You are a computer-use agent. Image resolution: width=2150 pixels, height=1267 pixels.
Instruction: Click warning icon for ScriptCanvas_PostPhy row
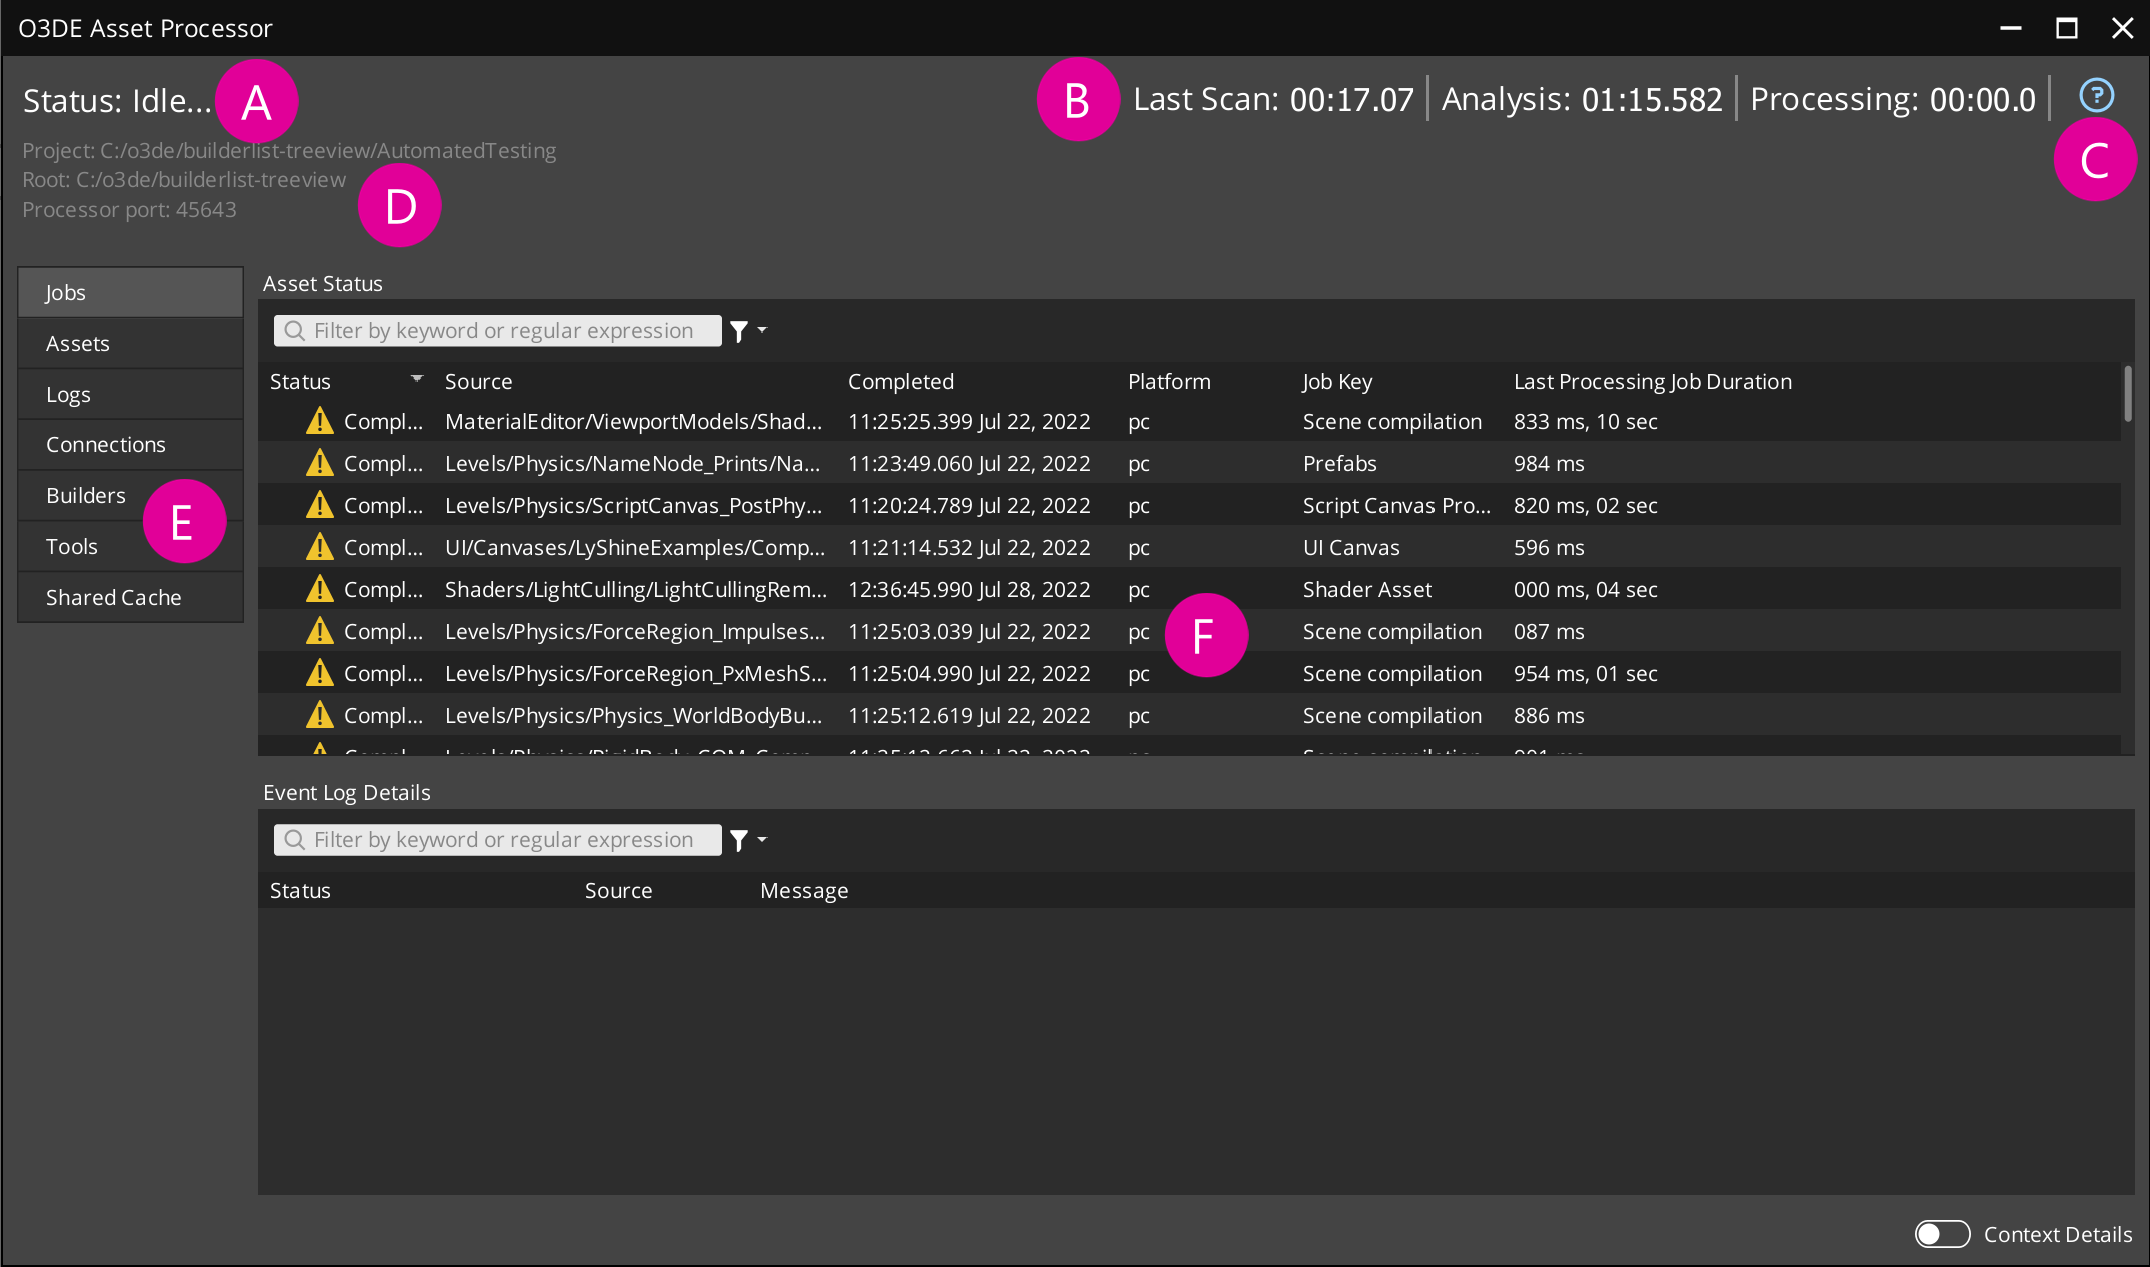pyautogui.click(x=319, y=505)
